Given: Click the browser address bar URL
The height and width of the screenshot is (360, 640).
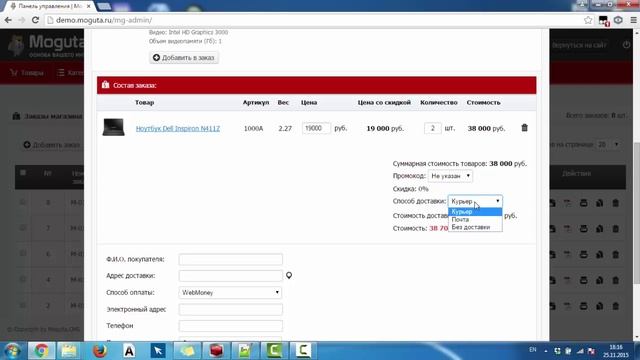Looking at the screenshot, I should (104, 20).
